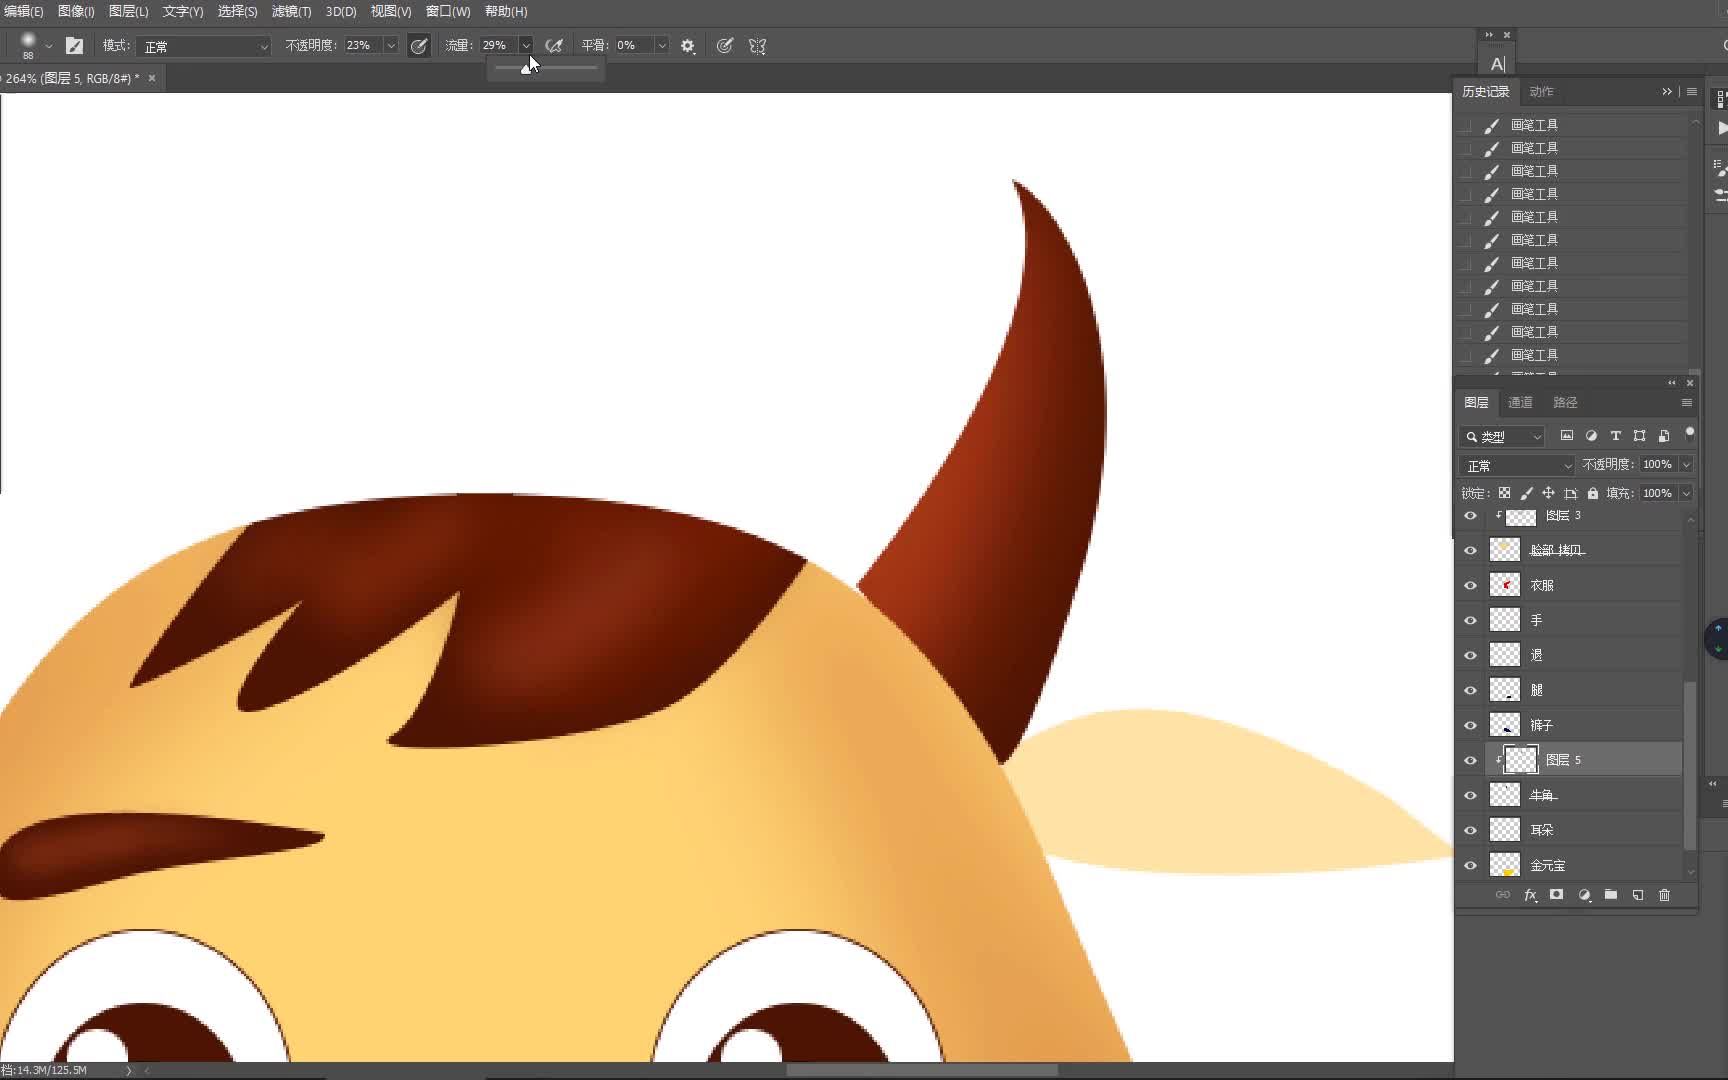
Task: Lock image pixels with brush icon
Action: (1526, 493)
